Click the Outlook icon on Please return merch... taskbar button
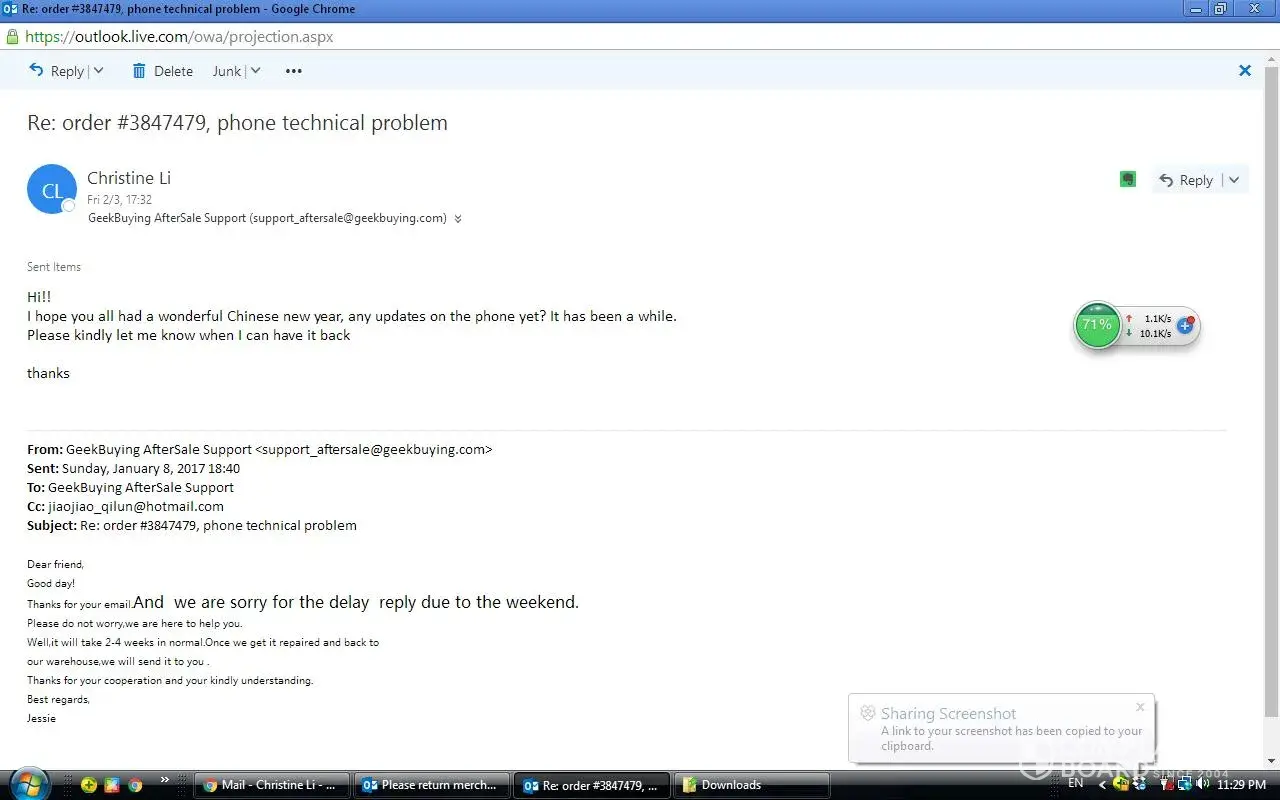The width and height of the screenshot is (1280, 800). pyautogui.click(x=369, y=785)
